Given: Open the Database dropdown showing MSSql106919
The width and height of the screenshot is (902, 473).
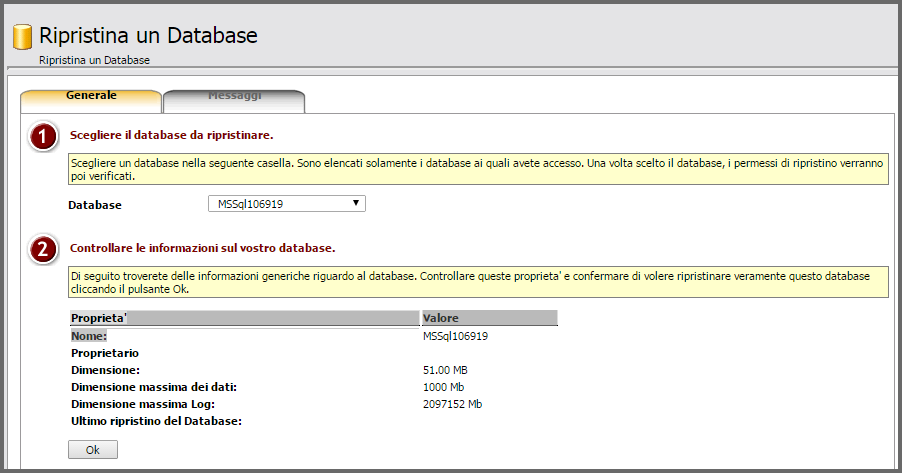Looking at the screenshot, I should [287, 204].
